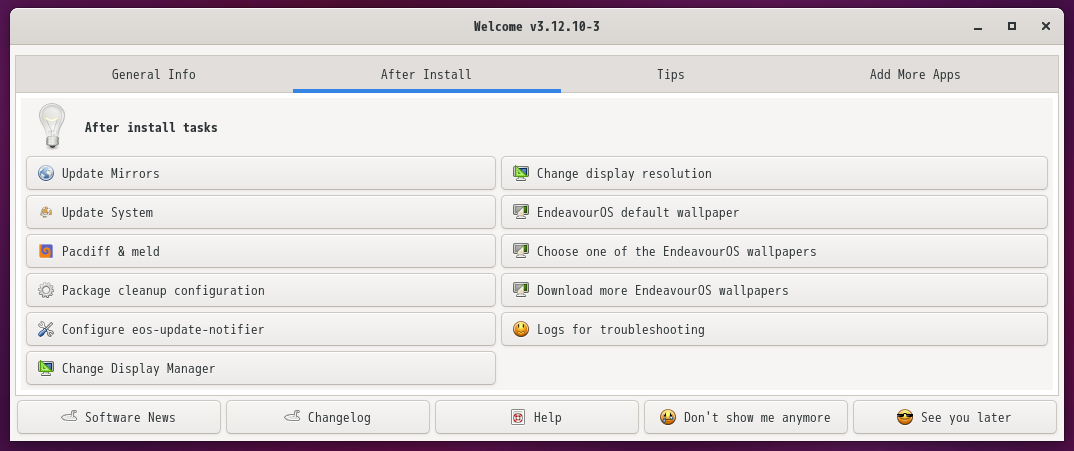Click the lifebuoy Help icon
The image size is (1074, 451).
518,417
